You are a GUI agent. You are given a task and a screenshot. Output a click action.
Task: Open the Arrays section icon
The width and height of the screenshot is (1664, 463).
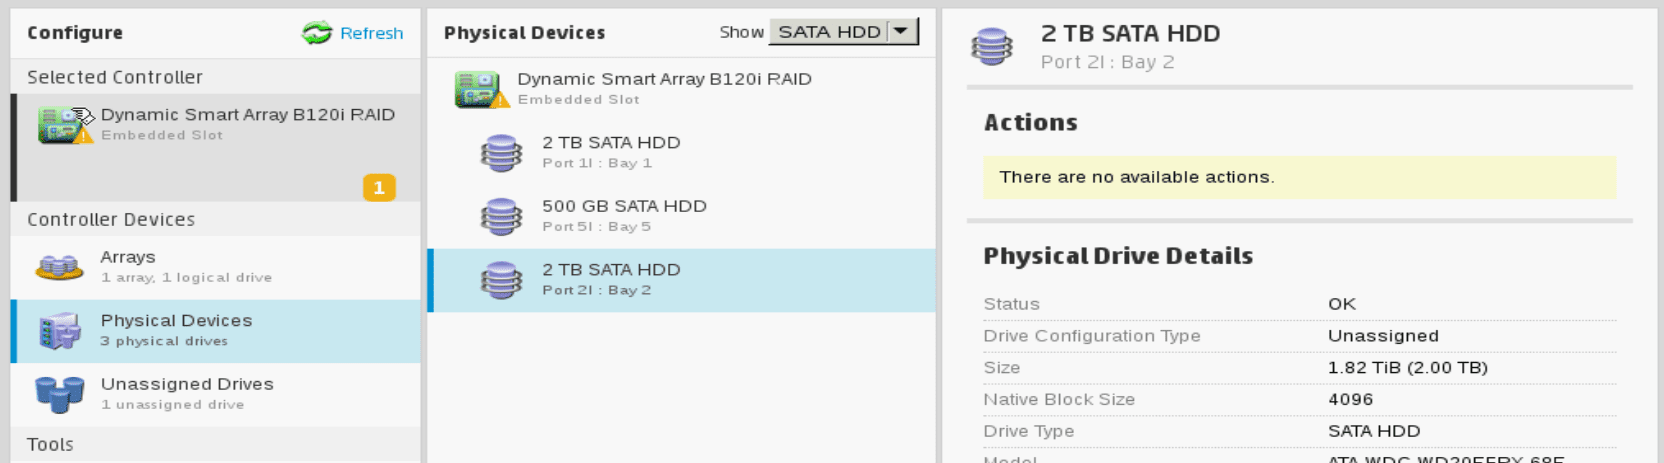(x=59, y=267)
